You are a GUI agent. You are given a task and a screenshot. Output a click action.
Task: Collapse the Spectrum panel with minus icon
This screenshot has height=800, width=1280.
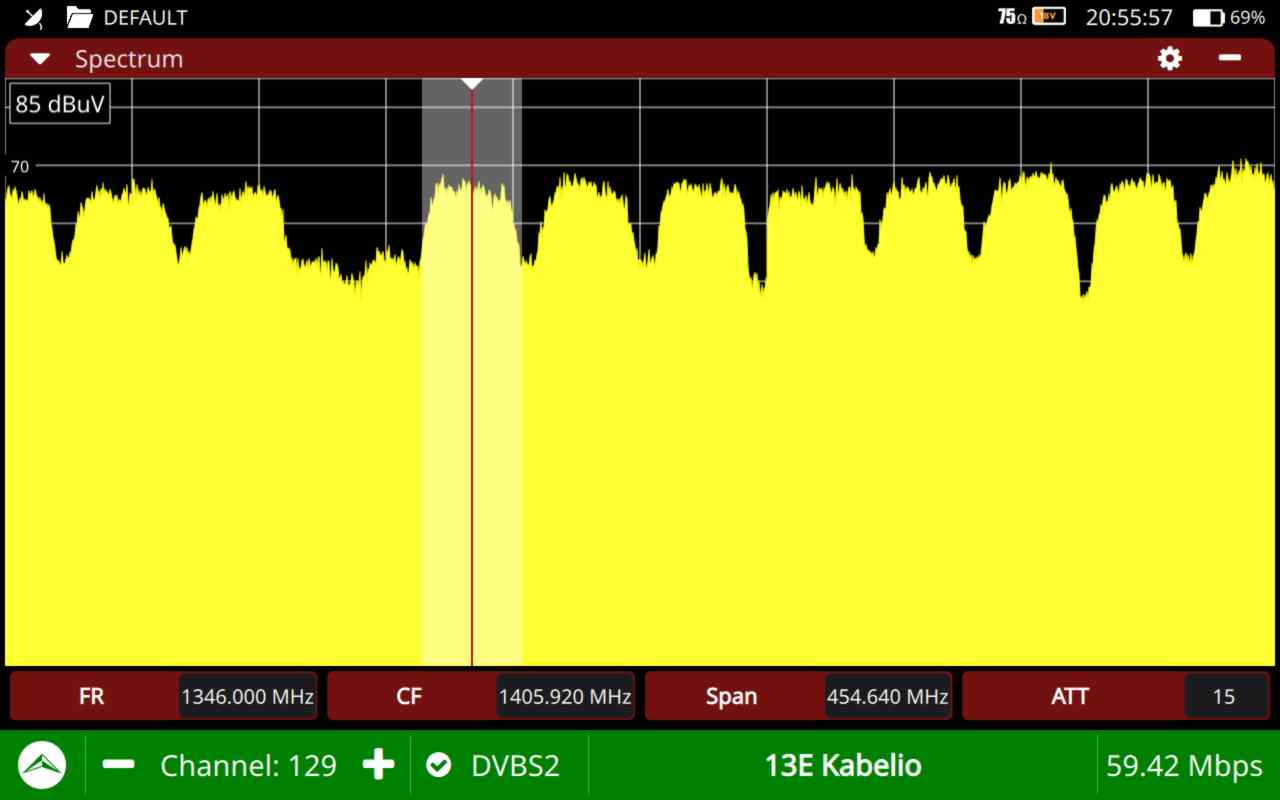point(1229,59)
